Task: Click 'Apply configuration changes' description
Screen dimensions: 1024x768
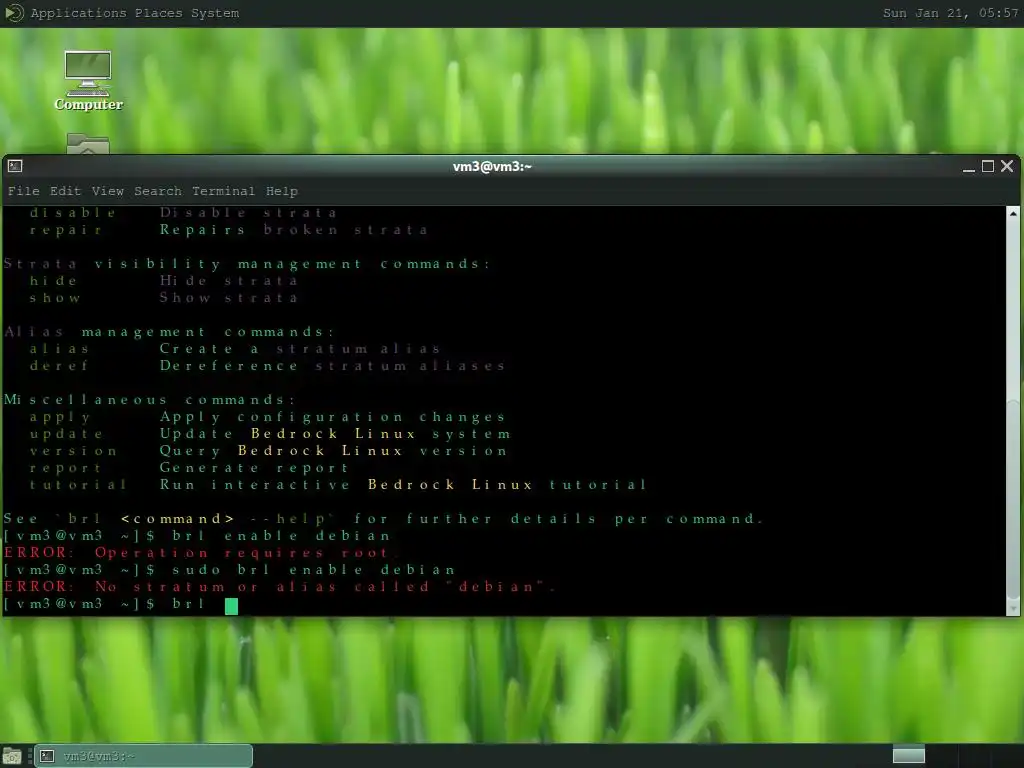Action: pyautogui.click(x=332, y=417)
